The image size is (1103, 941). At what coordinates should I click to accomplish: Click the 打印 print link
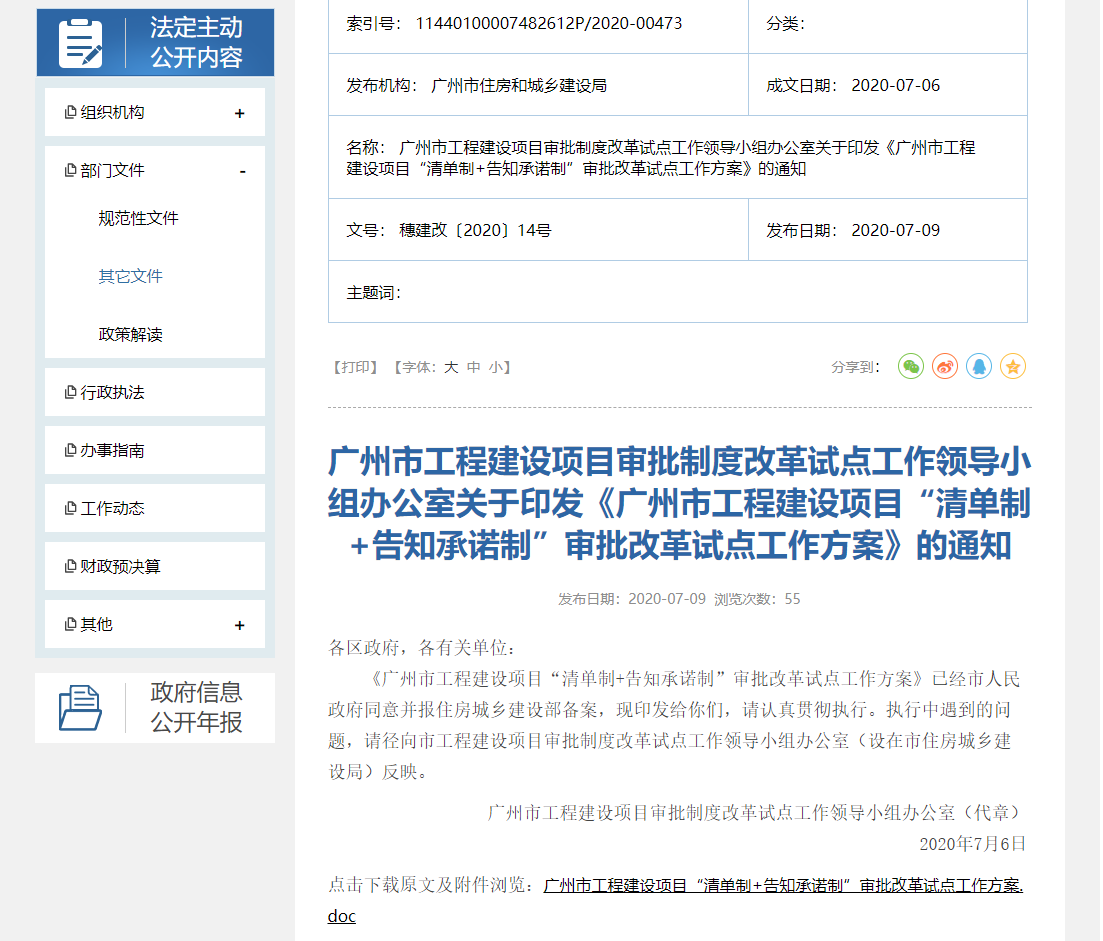point(355,367)
